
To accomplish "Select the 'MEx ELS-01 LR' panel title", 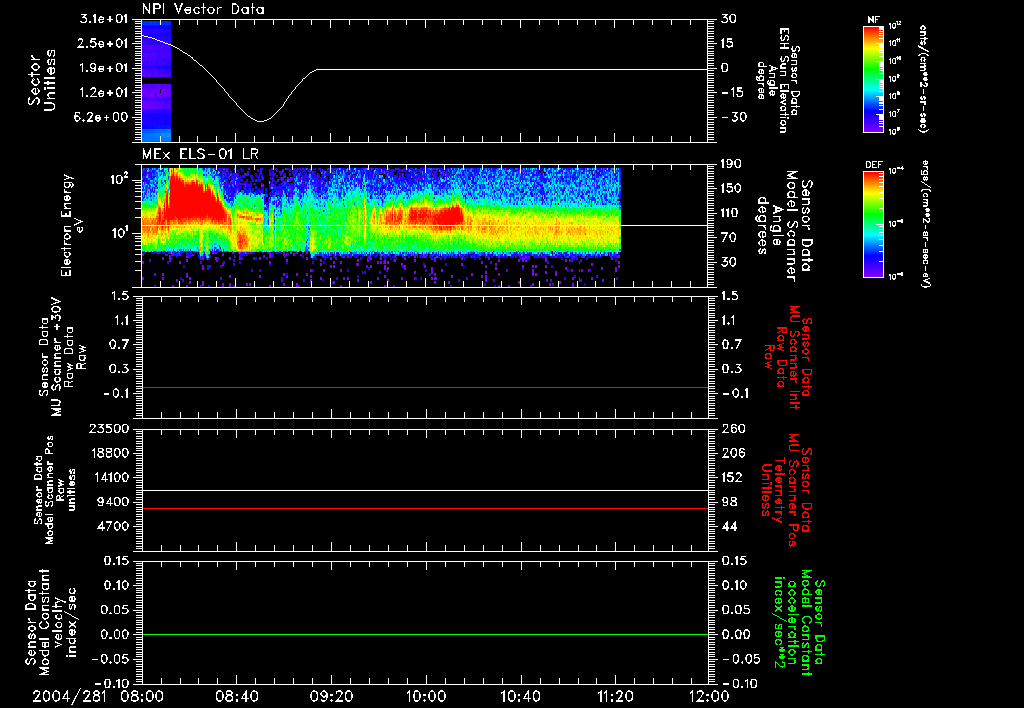I will [x=200, y=154].
